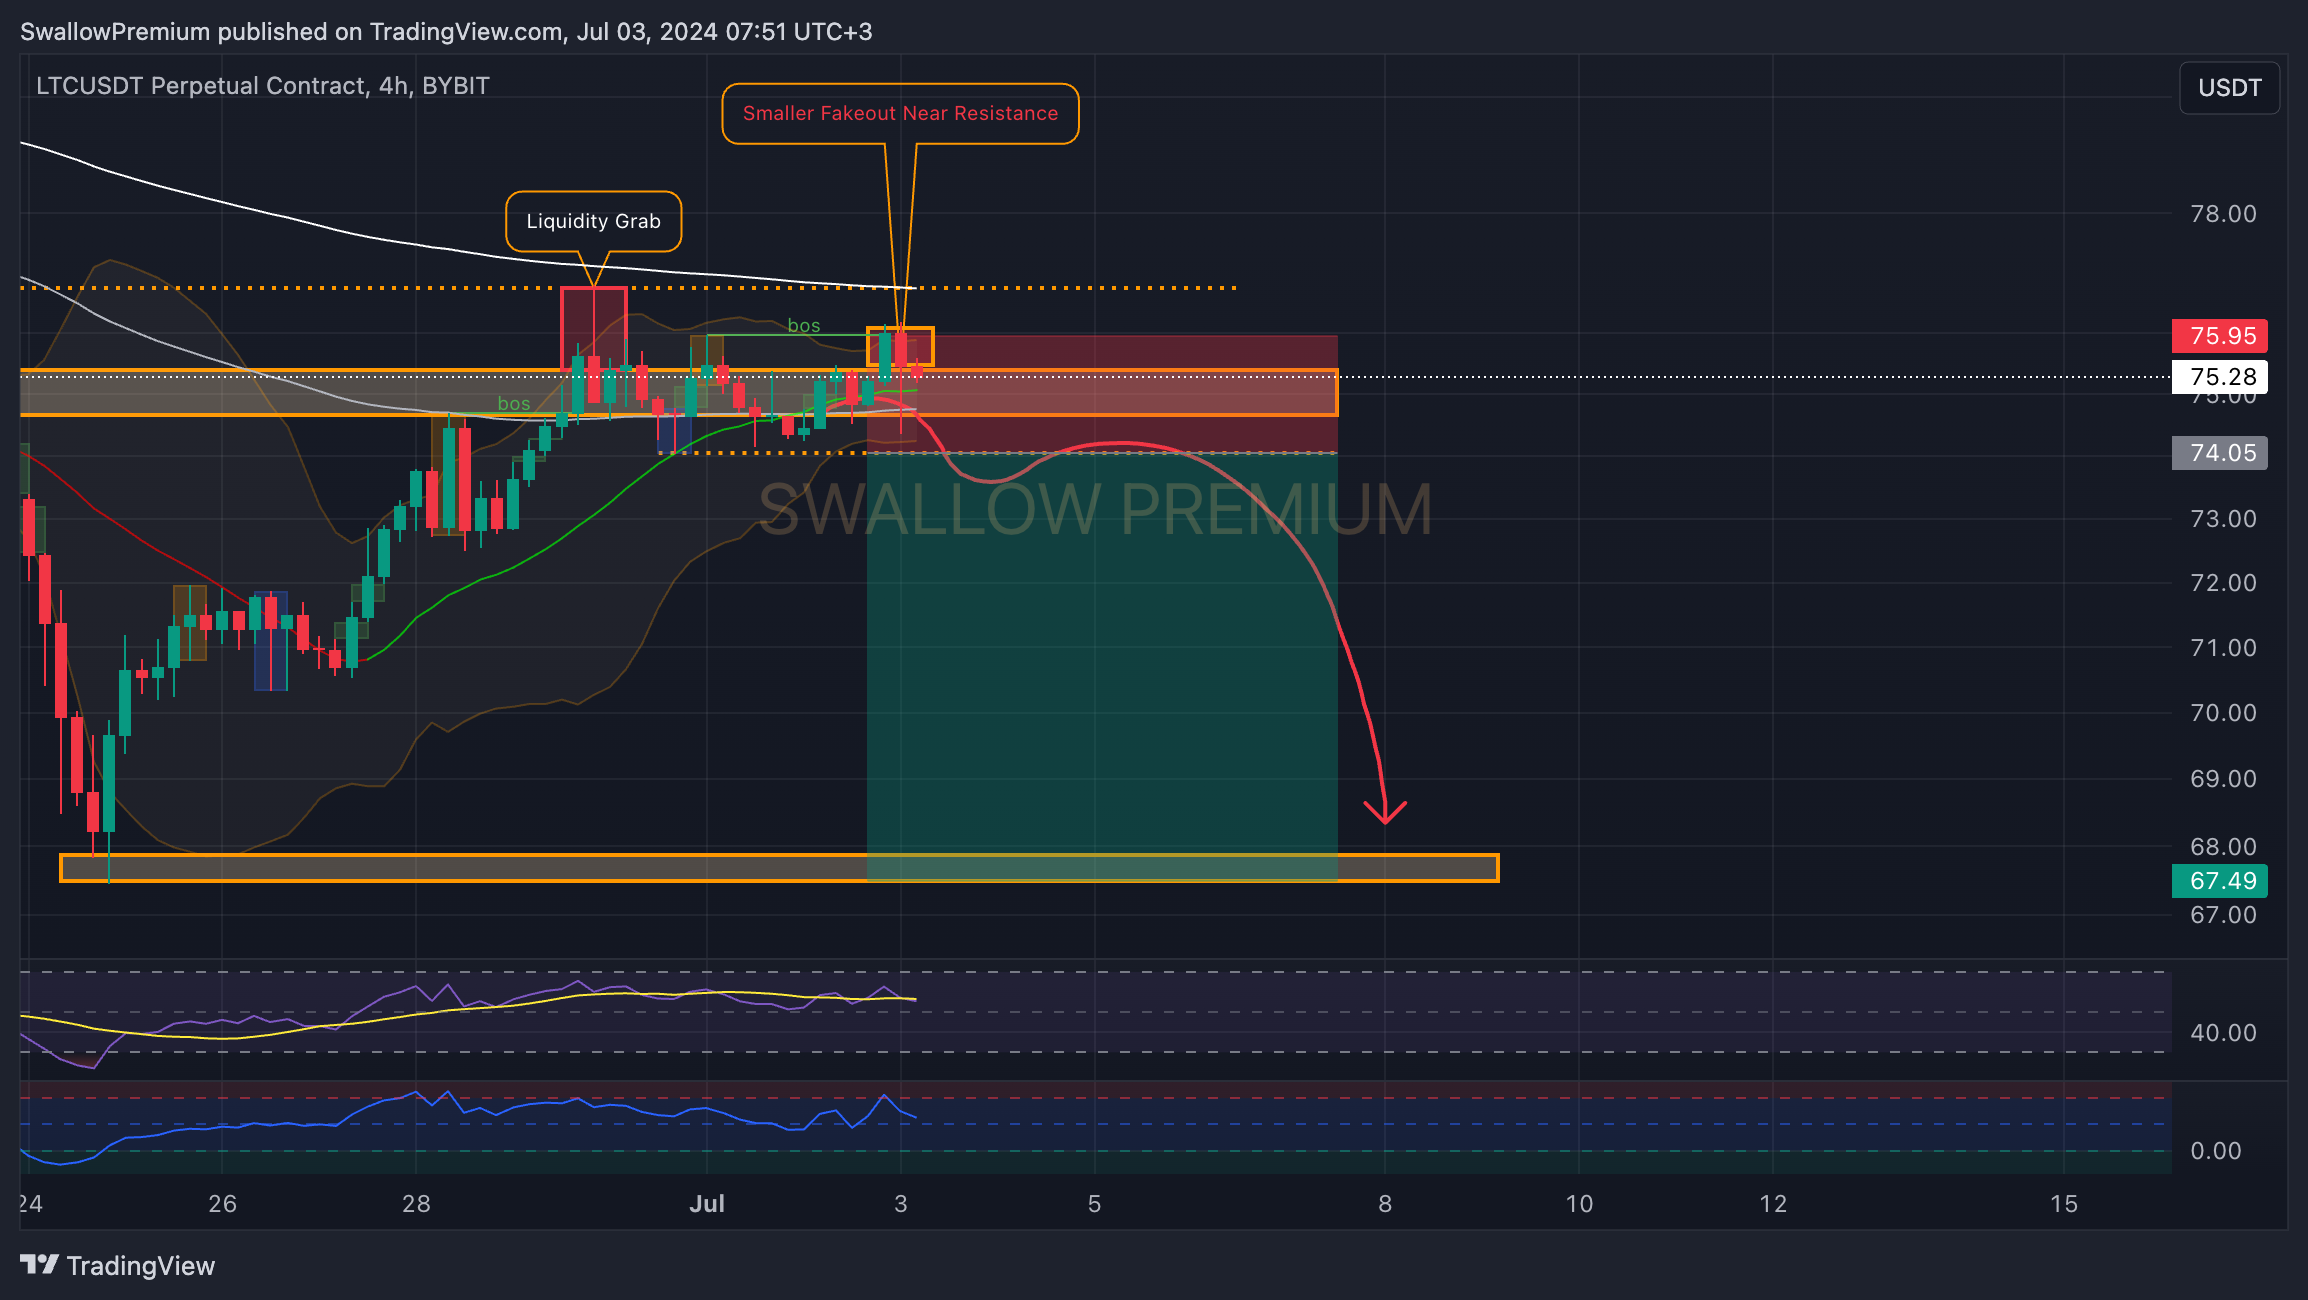
Task: Click the 'Jul' date axis label
Action: (x=707, y=1204)
